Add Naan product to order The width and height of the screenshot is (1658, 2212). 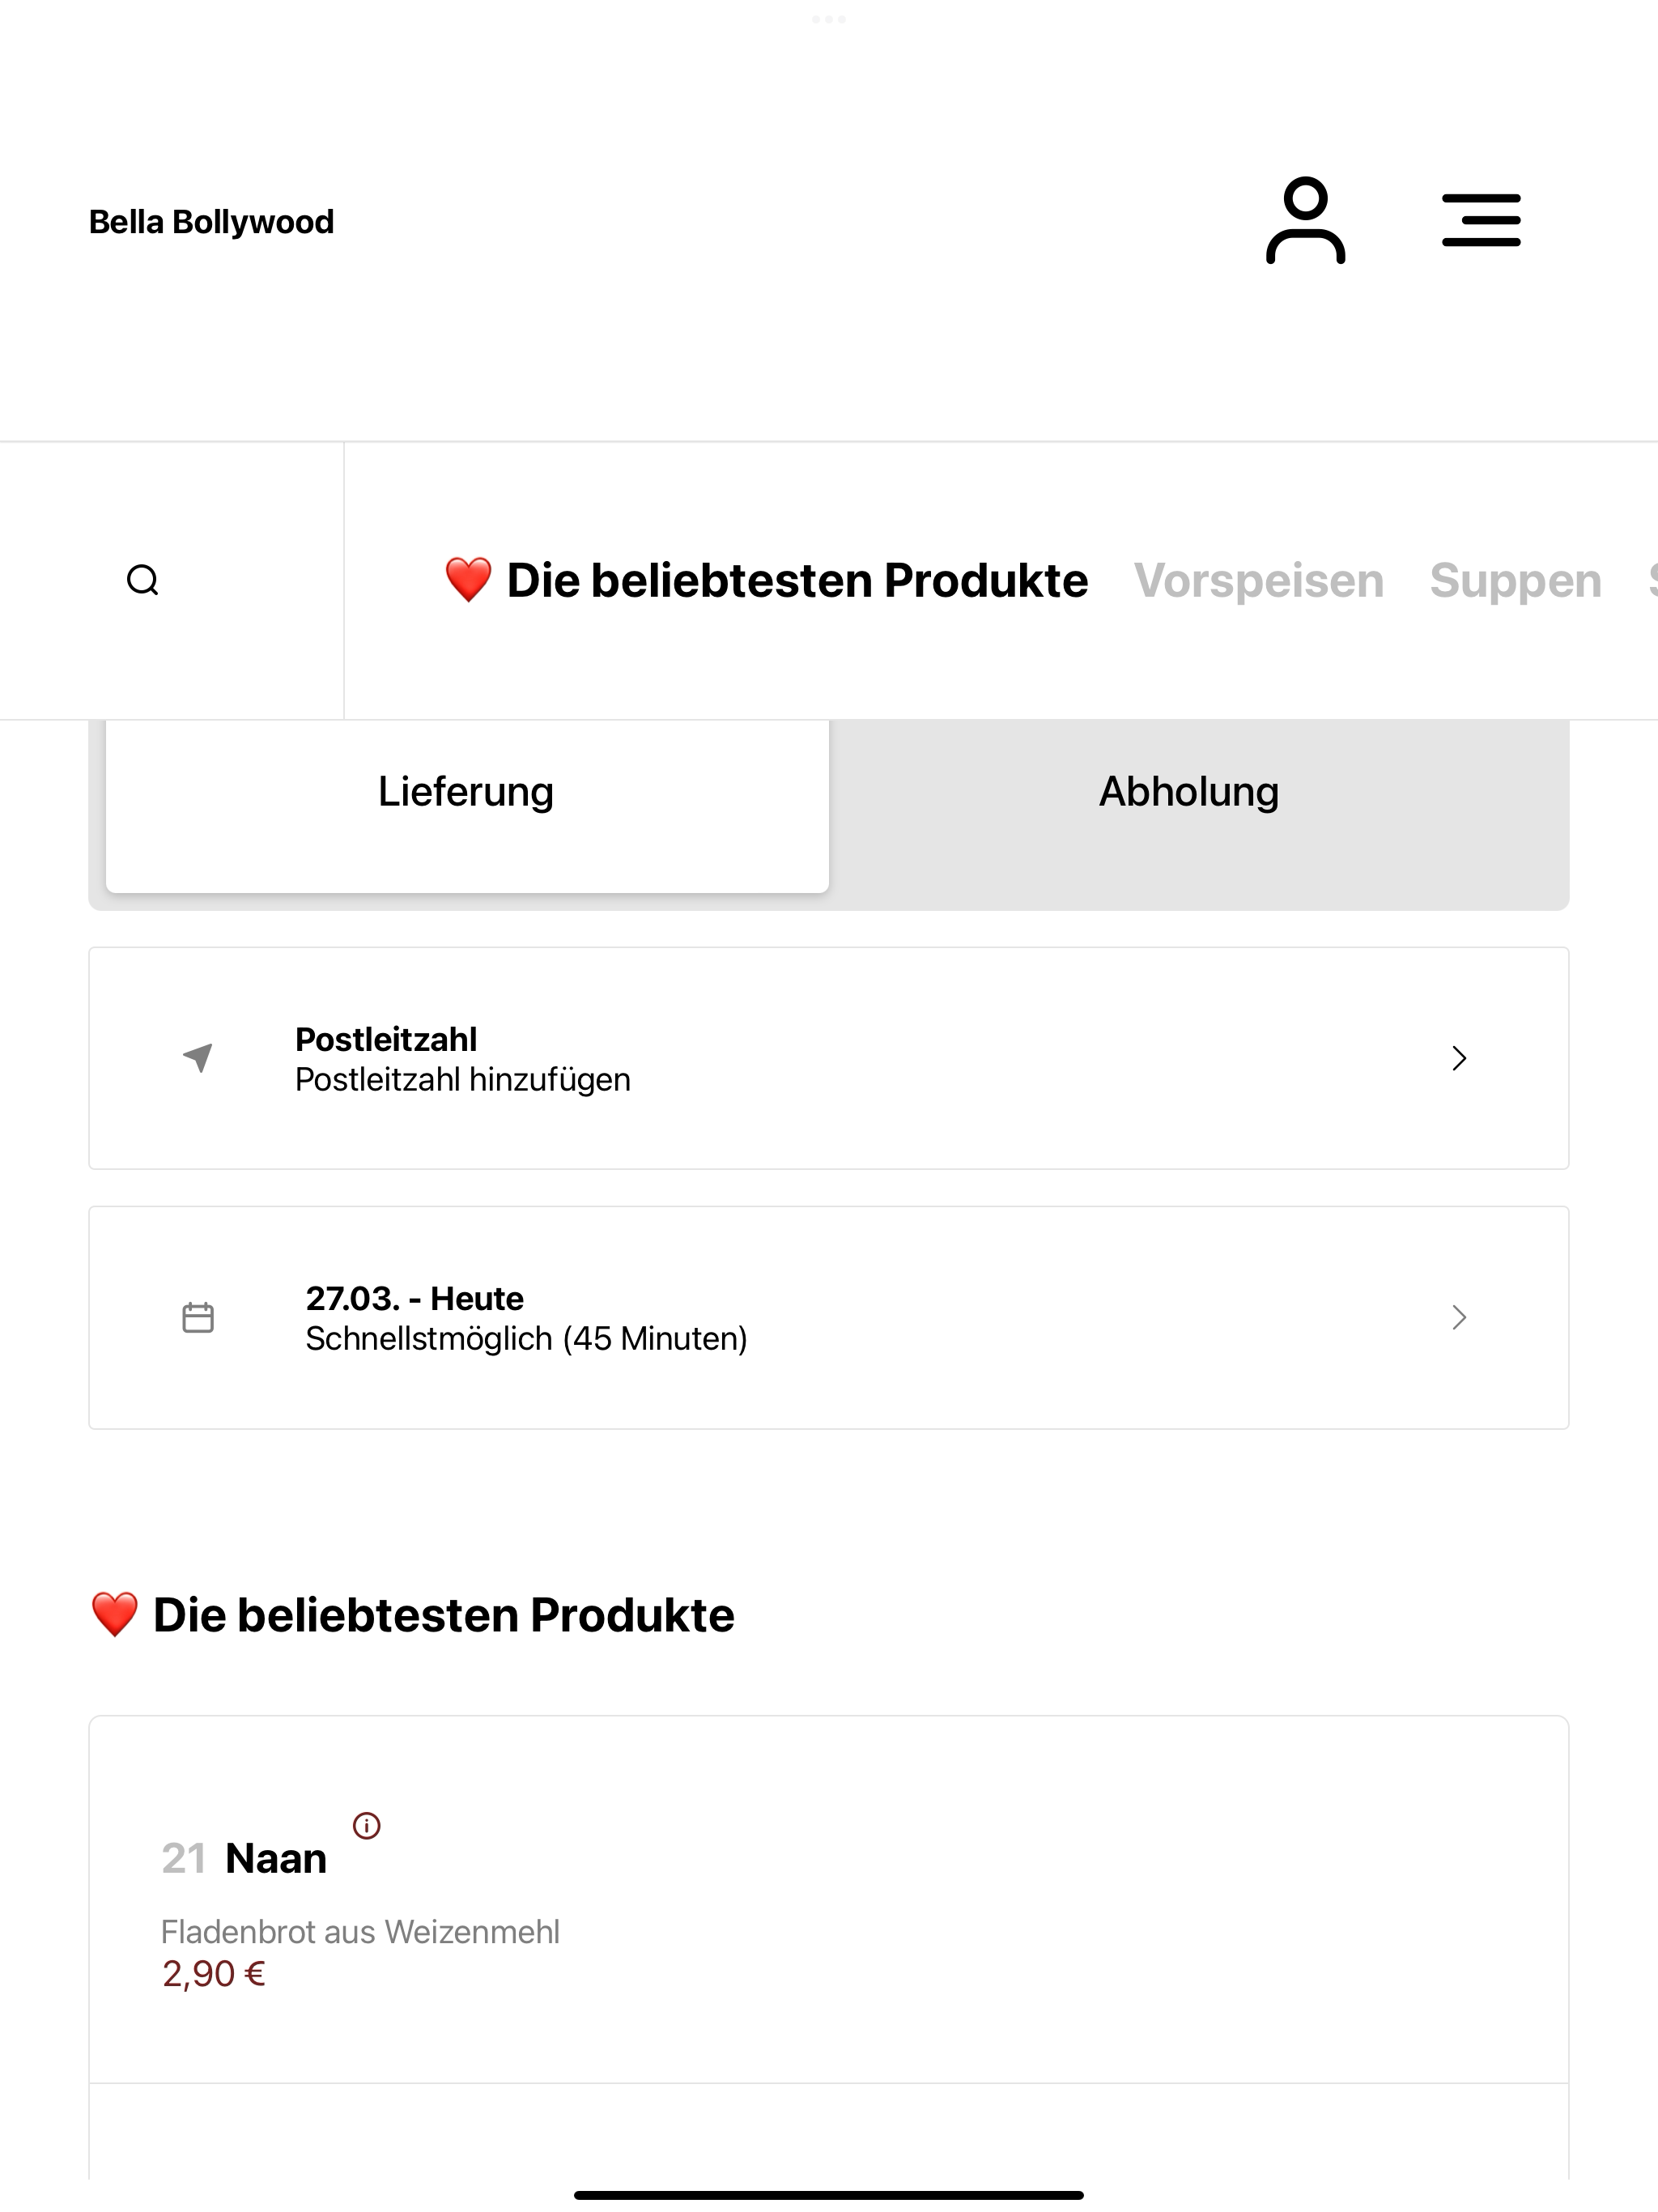829,1900
